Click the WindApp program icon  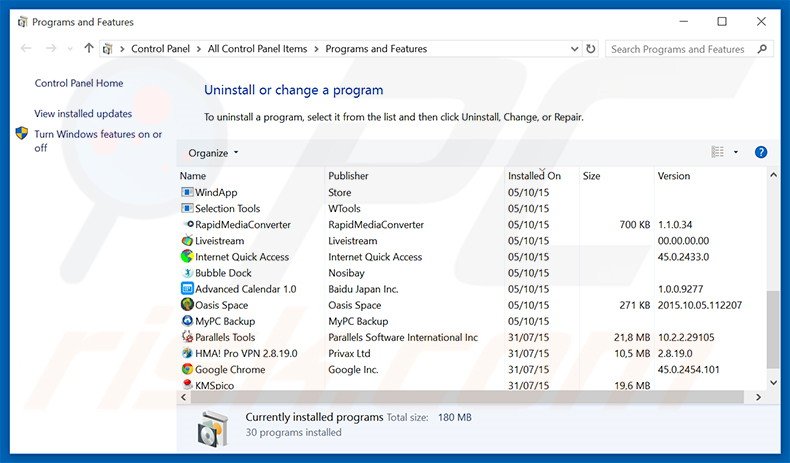tap(187, 192)
